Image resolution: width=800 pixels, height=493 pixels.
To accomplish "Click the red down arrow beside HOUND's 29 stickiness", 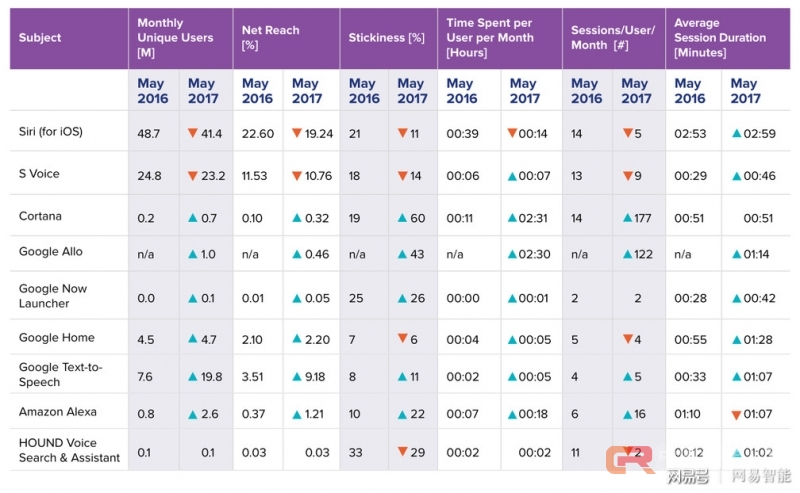I will [402, 453].
